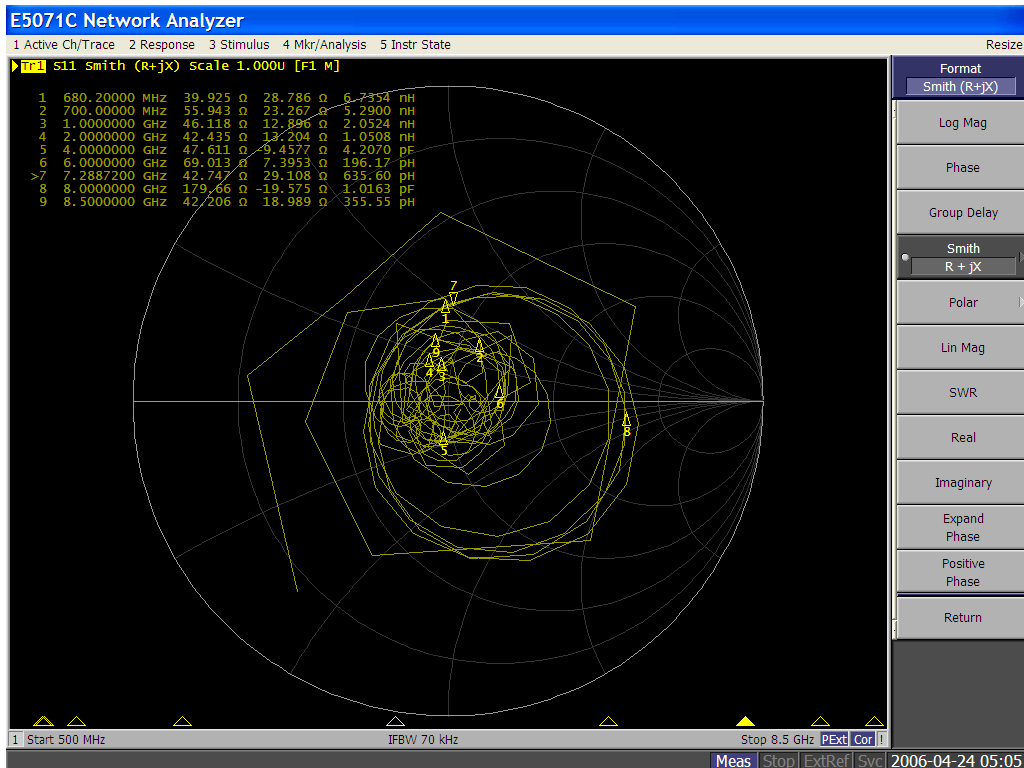Click the PExt status indicator

[x=834, y=739]
